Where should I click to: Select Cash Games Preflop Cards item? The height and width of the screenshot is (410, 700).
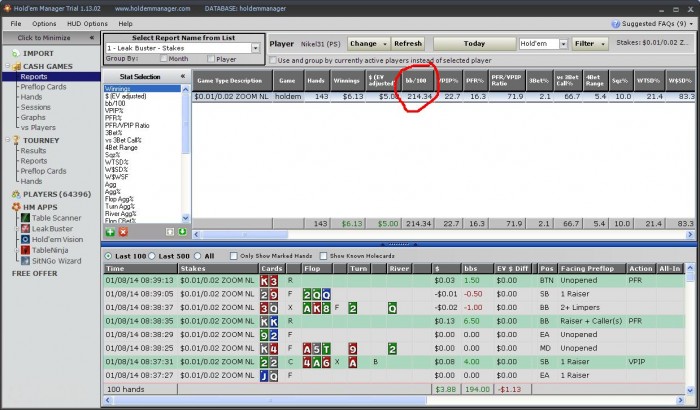(x=43, y=87)
